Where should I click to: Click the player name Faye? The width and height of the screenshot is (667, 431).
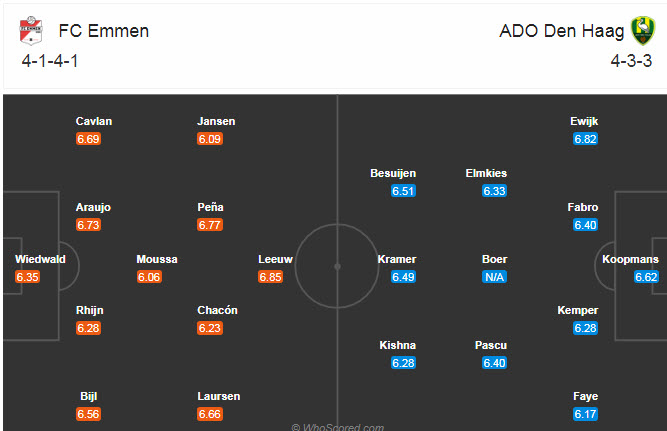tap(585, 396)
